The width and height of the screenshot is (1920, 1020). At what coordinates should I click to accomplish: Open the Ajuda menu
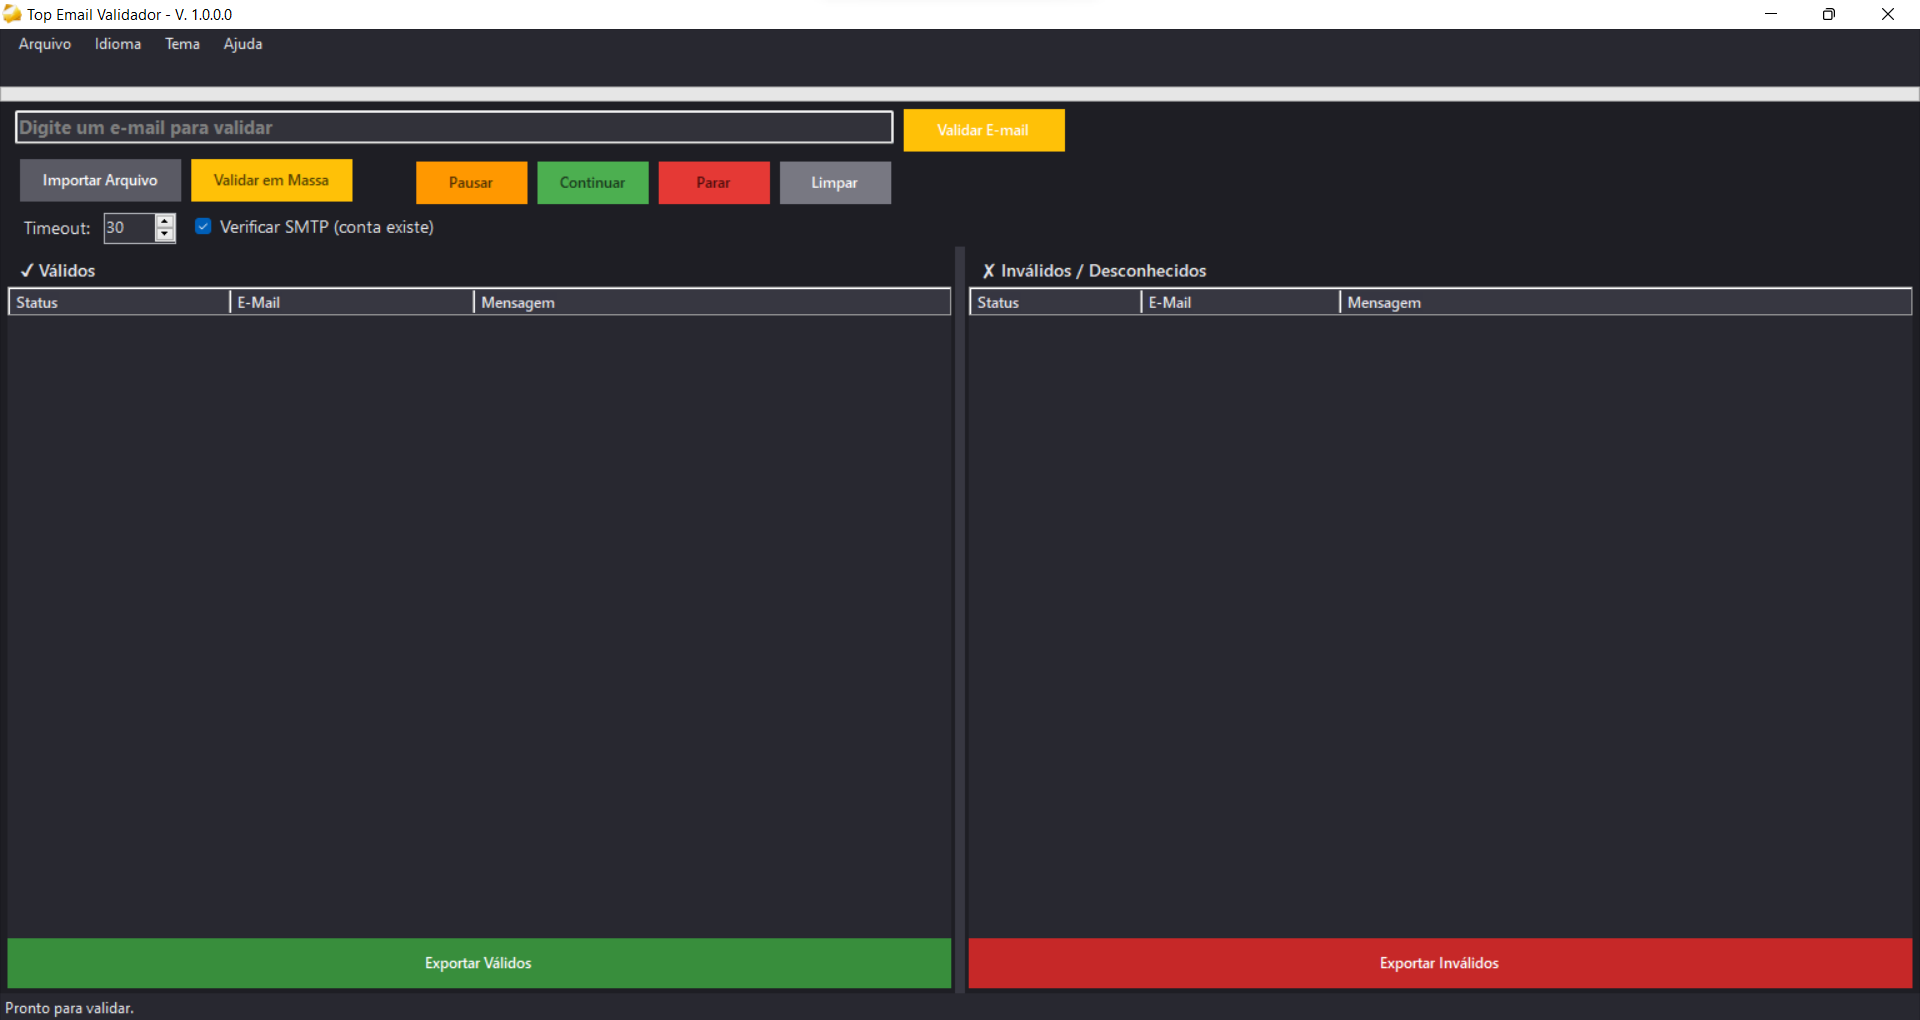(x=243, y=44)
